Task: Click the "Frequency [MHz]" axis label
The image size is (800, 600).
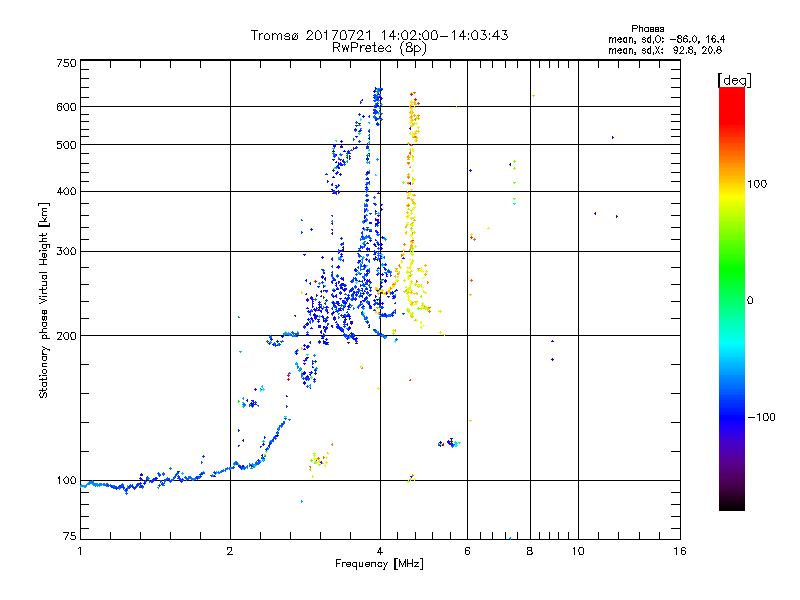Action: pos(379,564)
